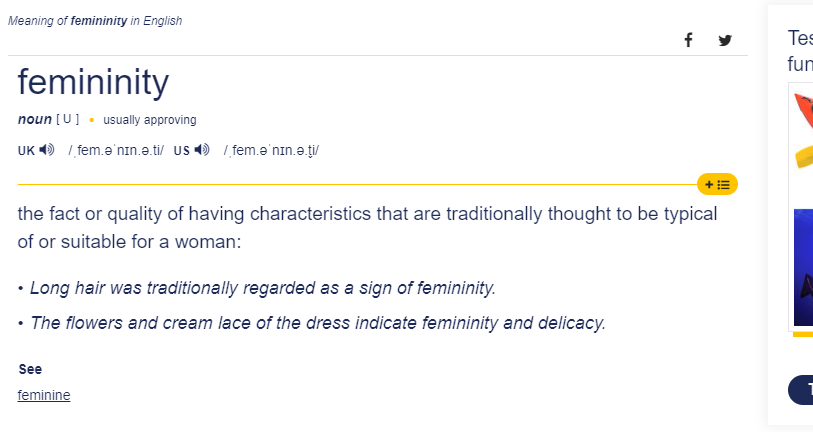Share this entry on Facebook
Screen dimensions: 813x432
tap(688, 40)
